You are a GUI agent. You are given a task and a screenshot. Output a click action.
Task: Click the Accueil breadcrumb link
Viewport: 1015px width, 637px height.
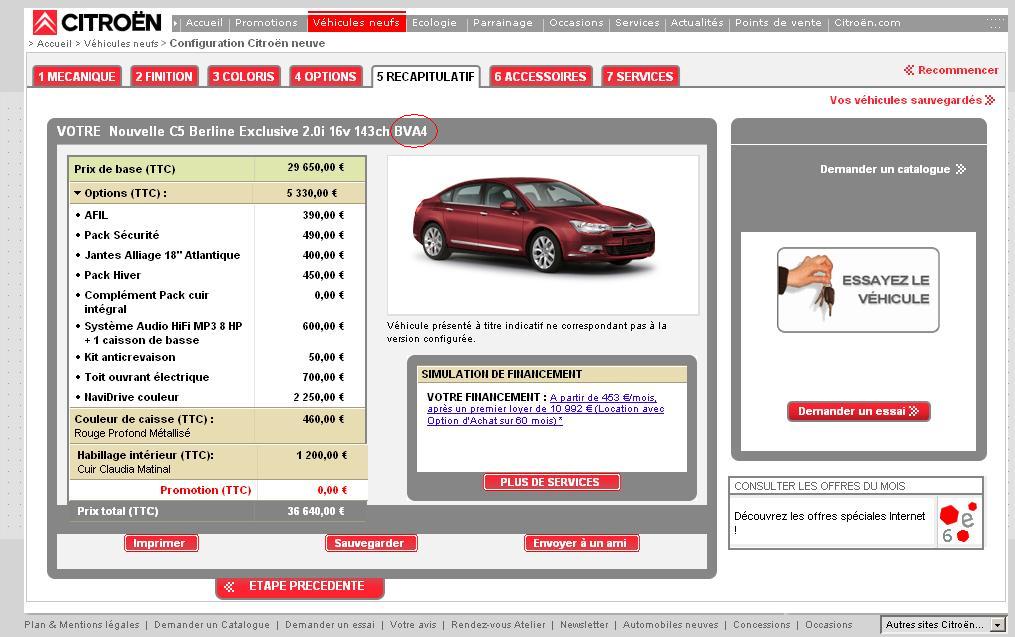coord(54,43)
